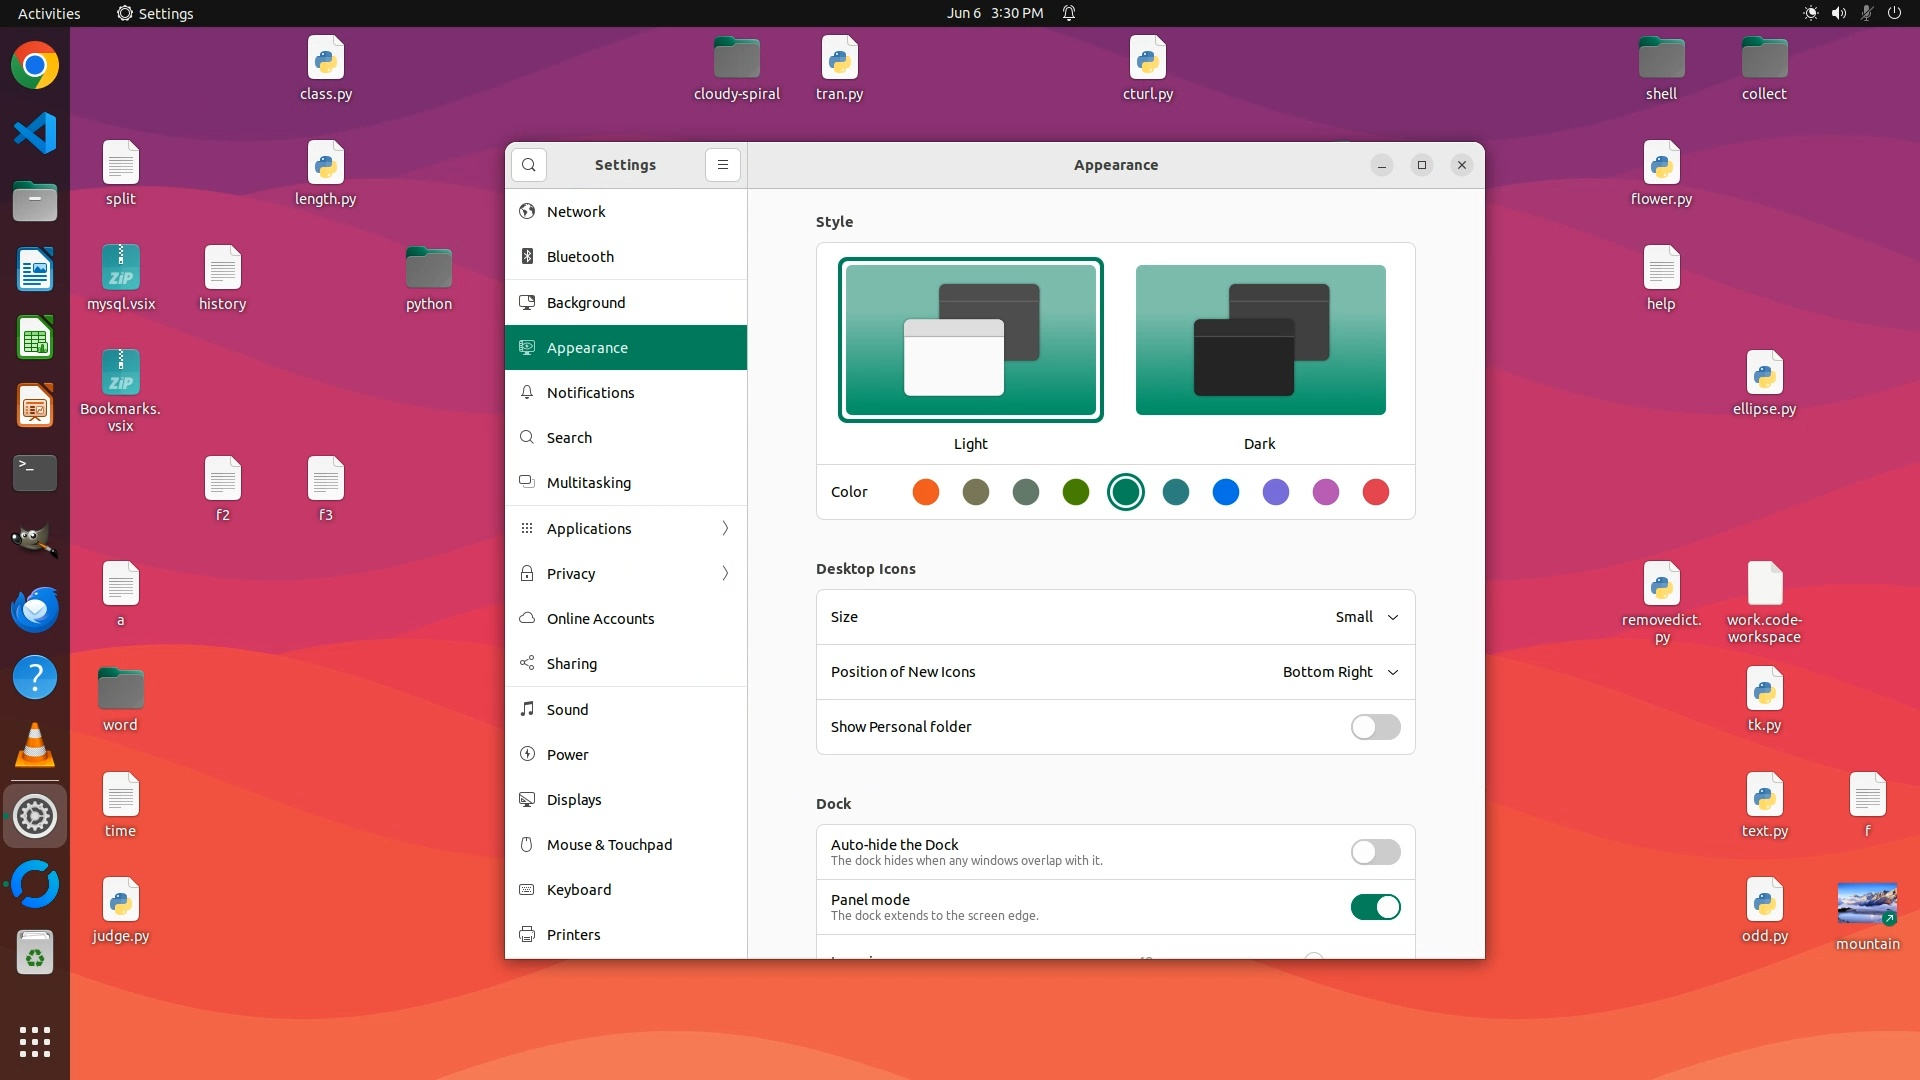The width and height of the screenshot is (1920, 1080).
Task: Launch GIMP from the dock
Action: (35, 541)
